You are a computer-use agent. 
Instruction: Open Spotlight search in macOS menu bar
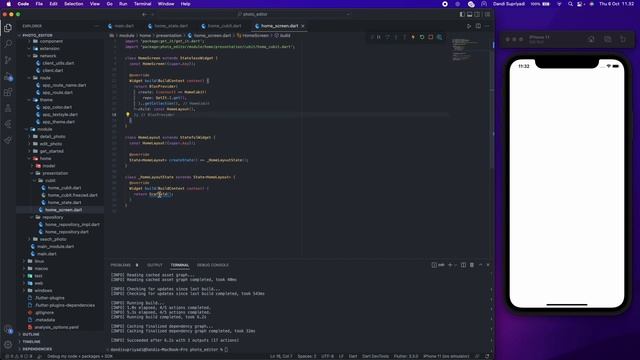pos(570,4)
